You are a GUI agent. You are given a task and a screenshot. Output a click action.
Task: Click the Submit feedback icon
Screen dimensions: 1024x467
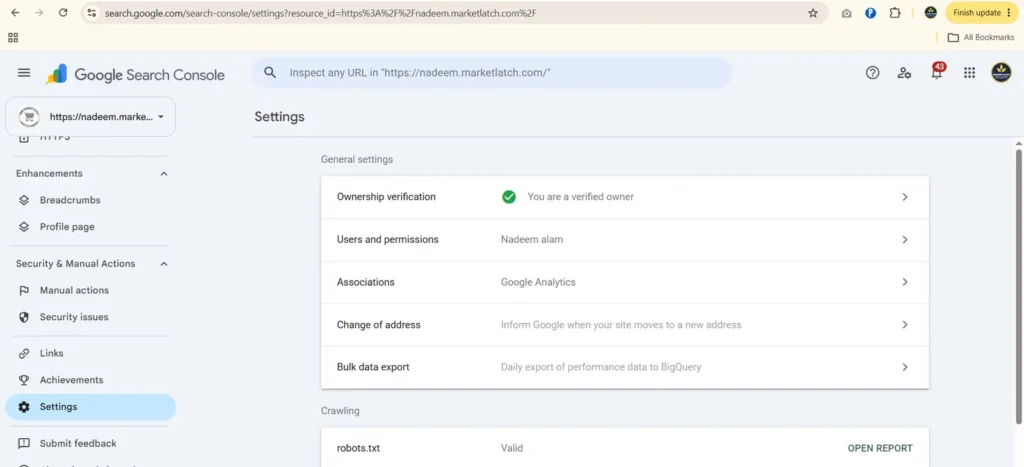[x=24, y=443]
